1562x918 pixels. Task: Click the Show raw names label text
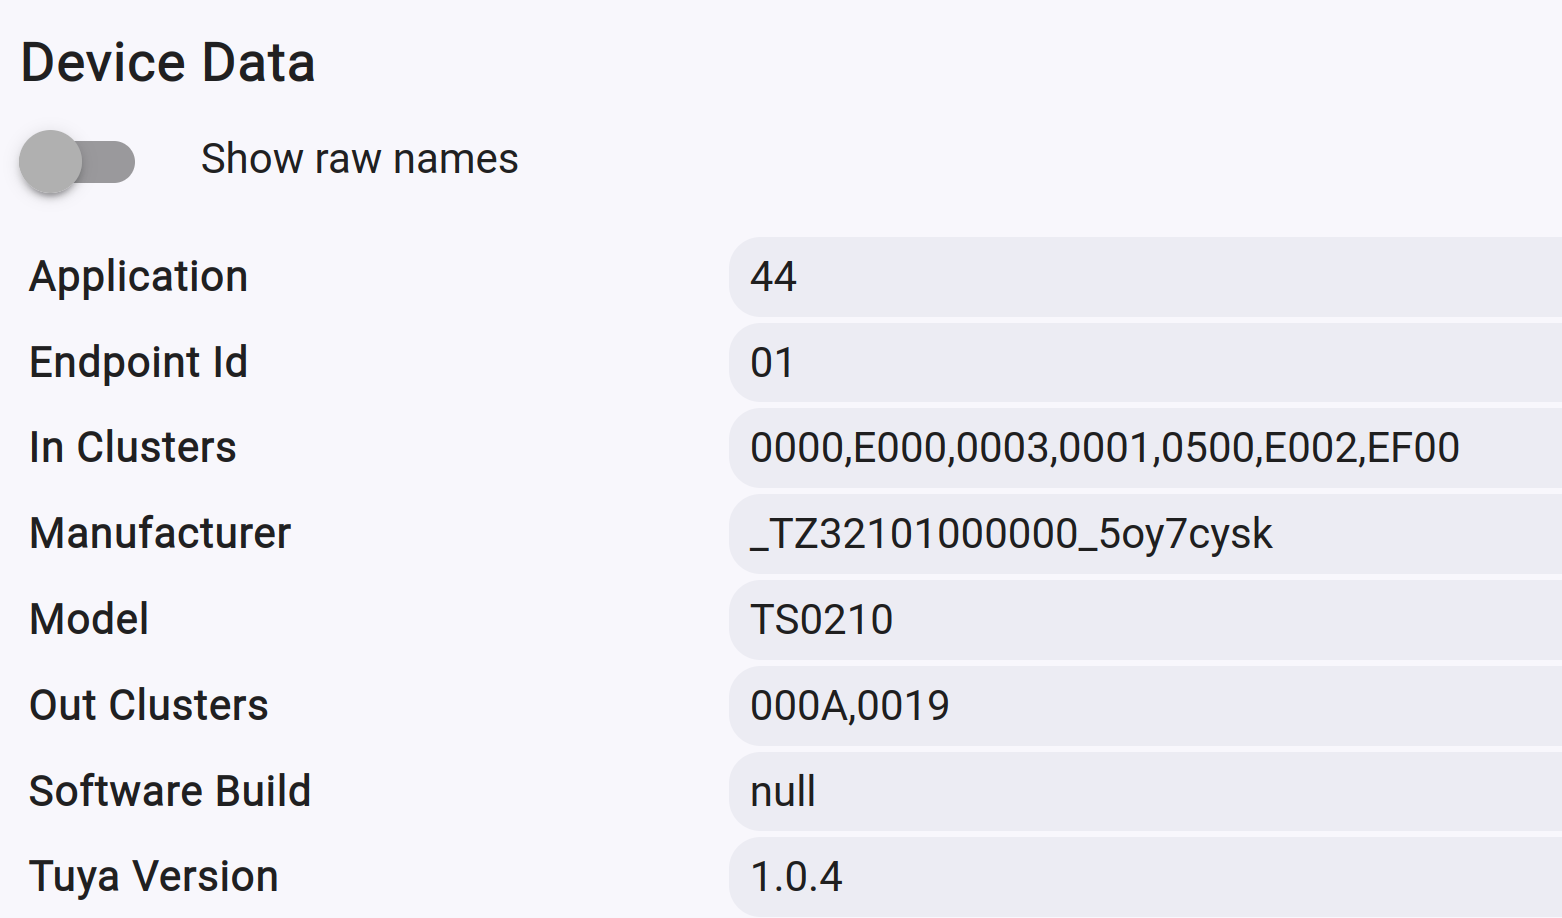(x=359, y=159)
